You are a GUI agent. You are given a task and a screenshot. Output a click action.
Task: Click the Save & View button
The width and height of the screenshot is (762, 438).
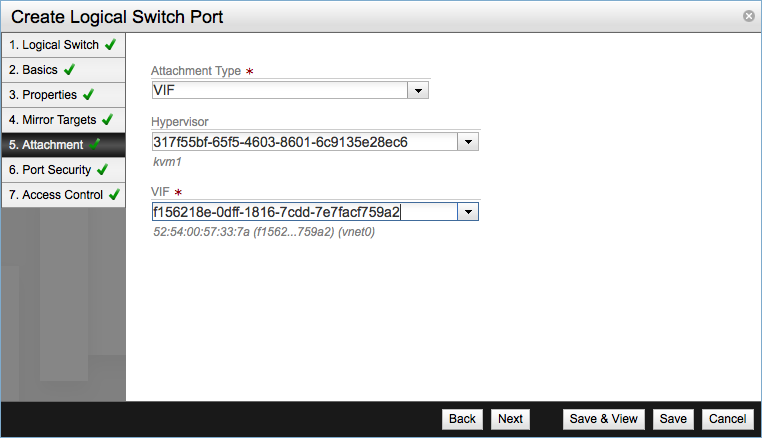click(603, 419)
